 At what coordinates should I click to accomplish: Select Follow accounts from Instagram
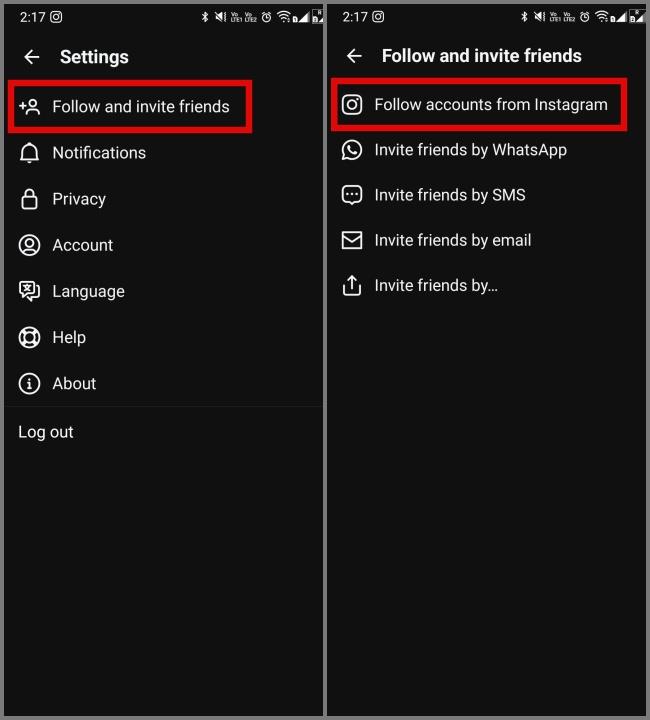click(x=479, y=105)
